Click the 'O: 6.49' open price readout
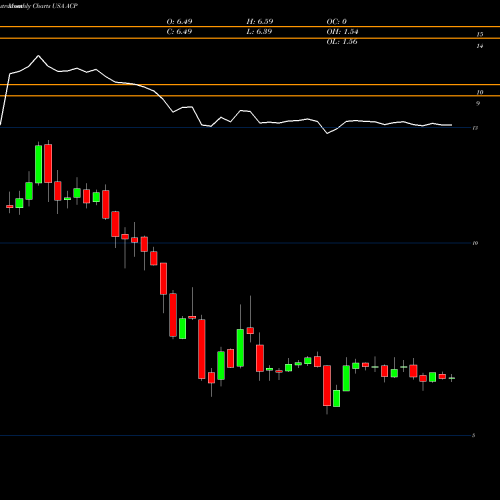The width and height of the screenshot is (500, 500). click(x=179, y=22)
